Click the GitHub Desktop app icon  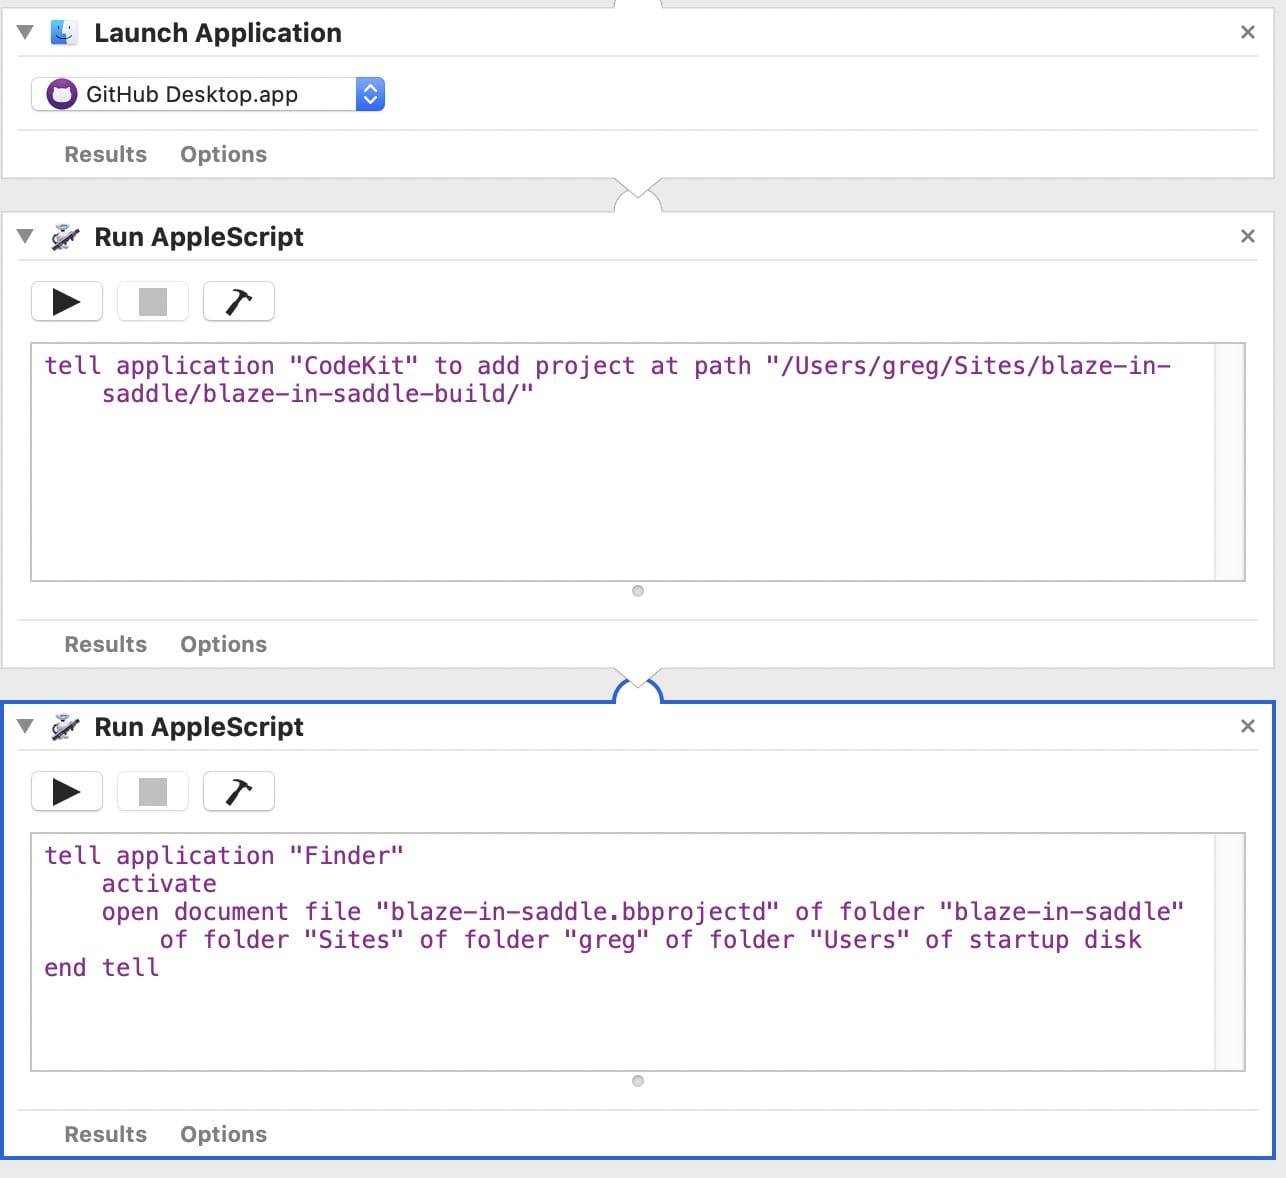point(62,94)
